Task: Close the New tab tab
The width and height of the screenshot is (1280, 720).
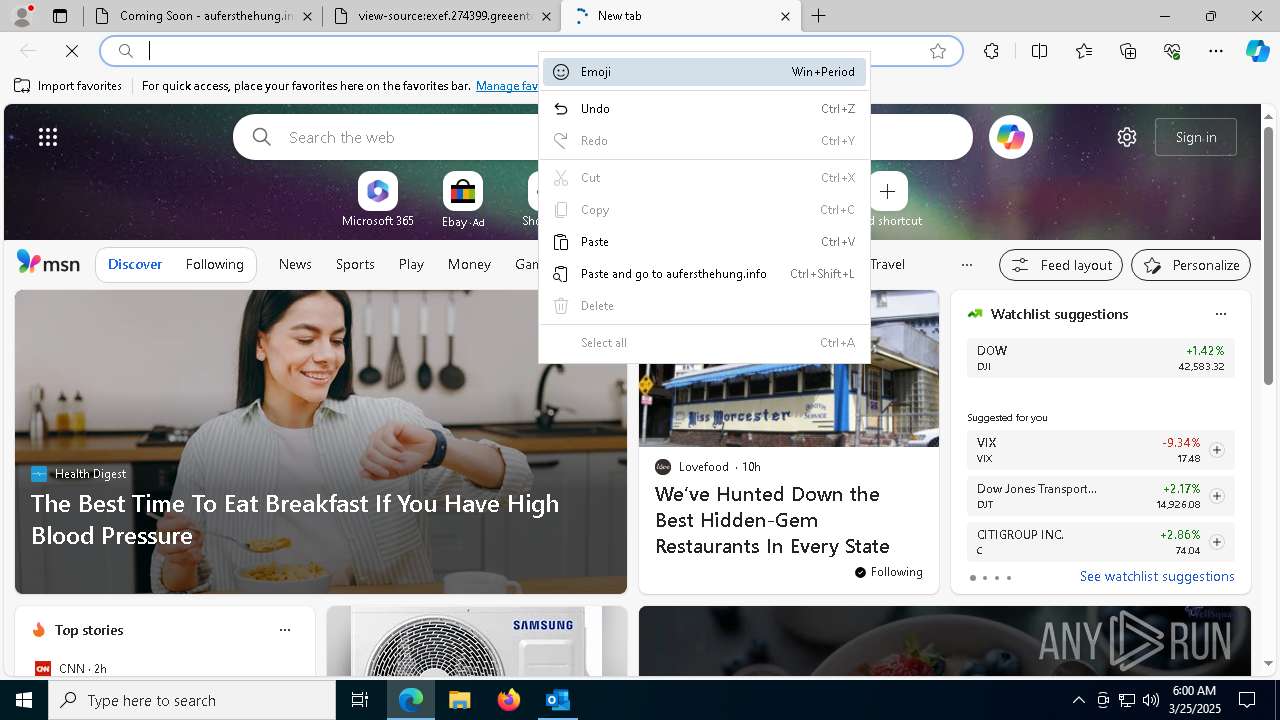Action: pyautogui.click(x=785, y=16)
